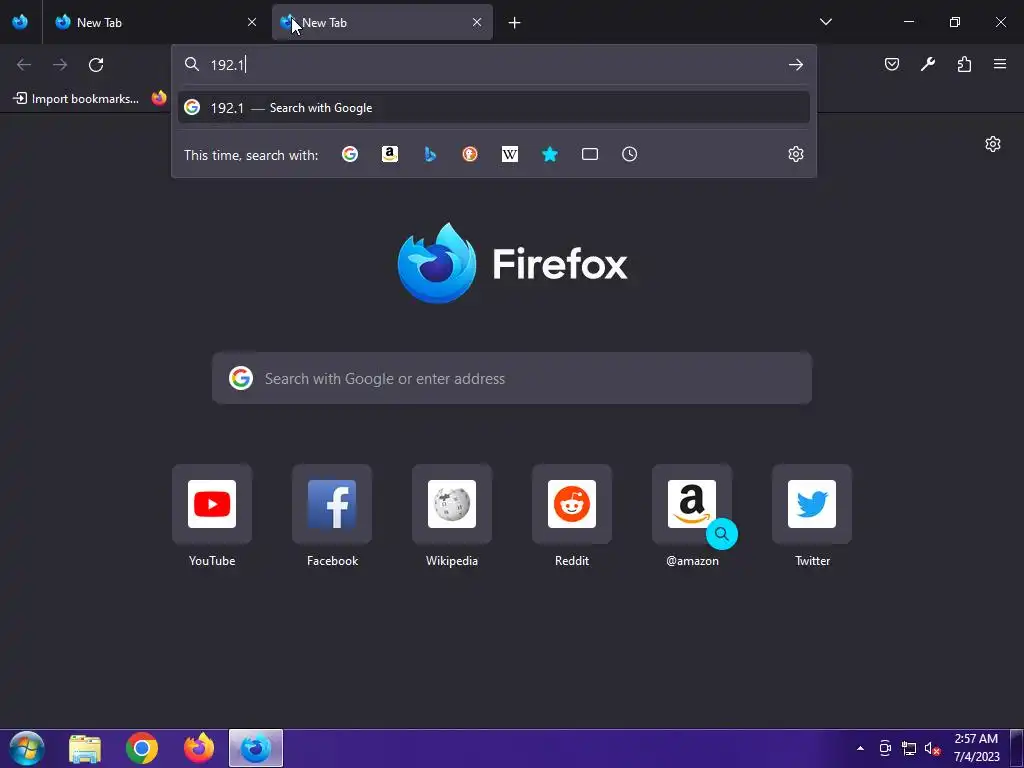
Task: Click the Go arrow in address bar
Action: 795,65
